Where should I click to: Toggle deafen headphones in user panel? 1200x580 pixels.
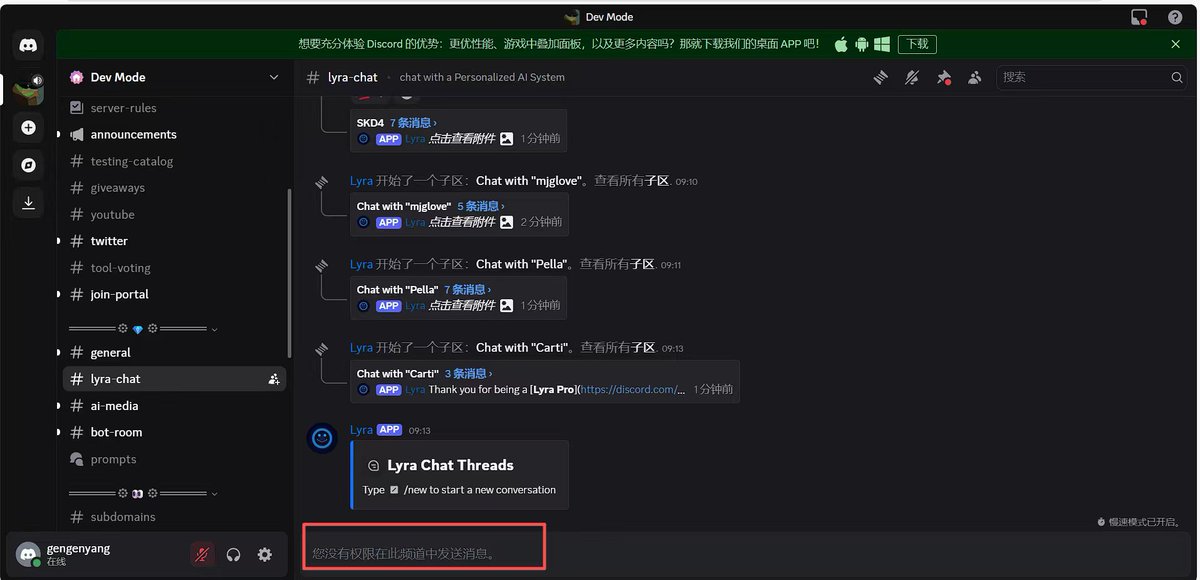pyautogui.click(x=234, y=554)
